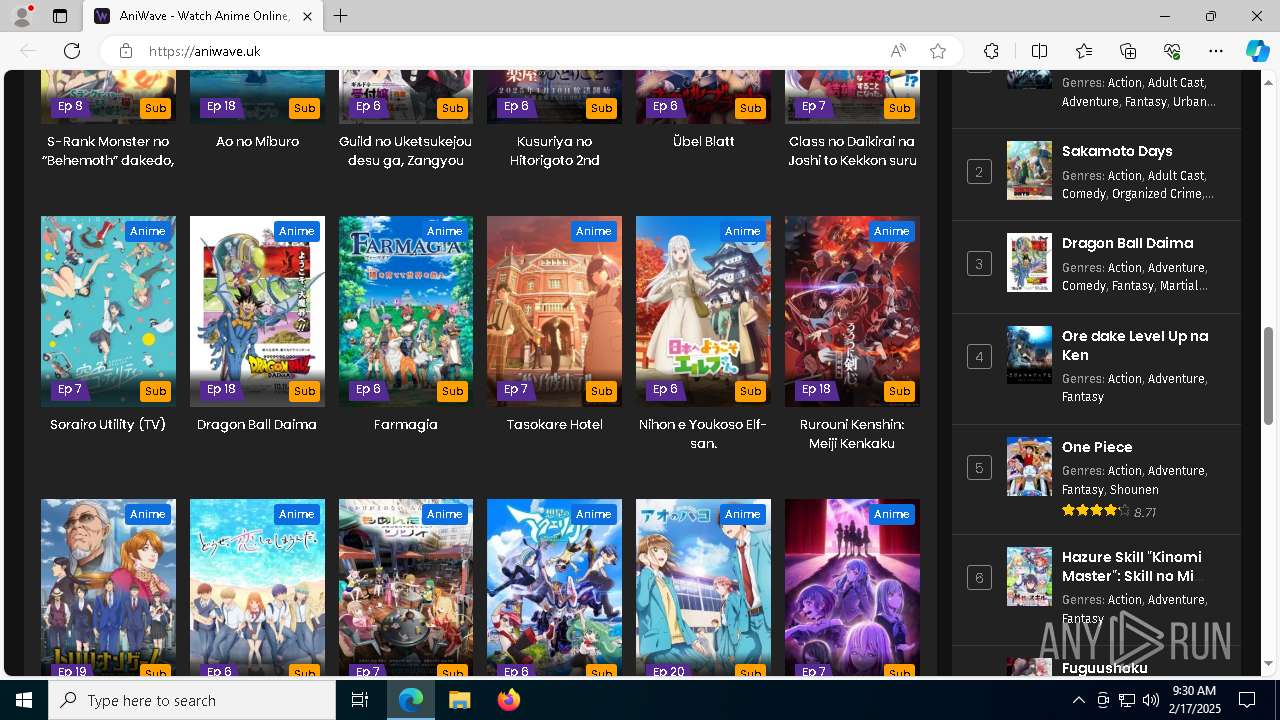The image size is (1280, 720).
Task: Open the tab actions menu icon
Action: pos(60,16)
